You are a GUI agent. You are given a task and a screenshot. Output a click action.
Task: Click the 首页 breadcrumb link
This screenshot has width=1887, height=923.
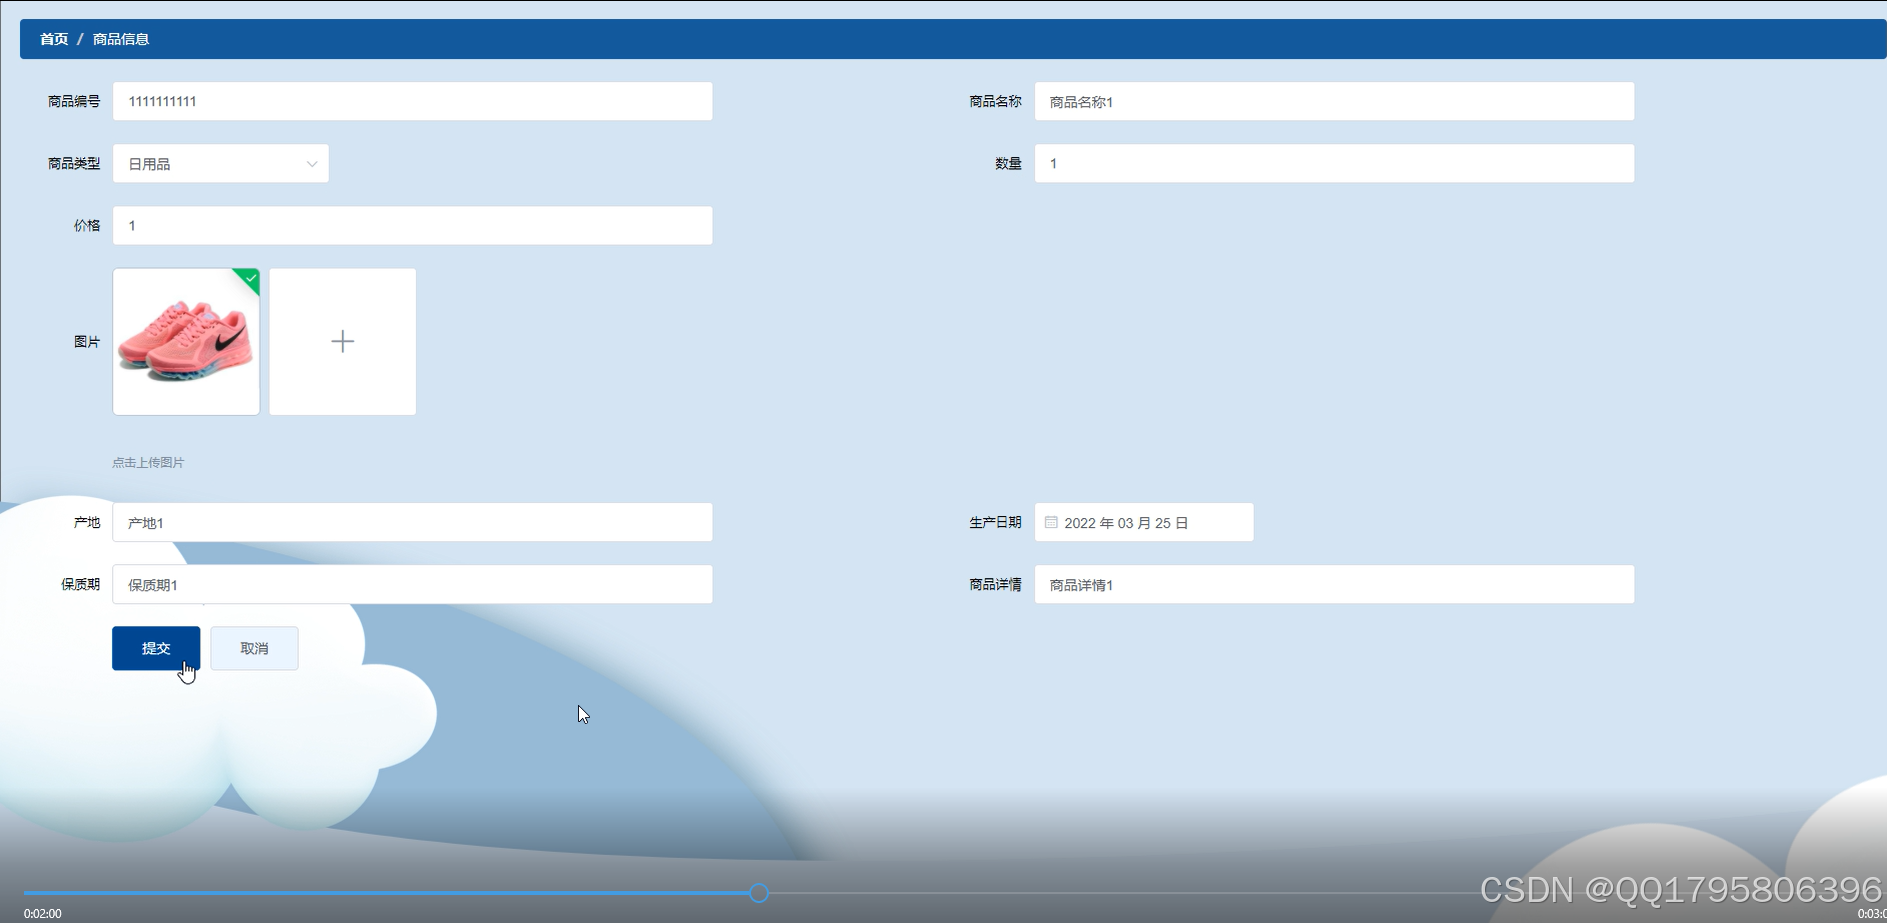pyautogui.click(x=54, y=39)
